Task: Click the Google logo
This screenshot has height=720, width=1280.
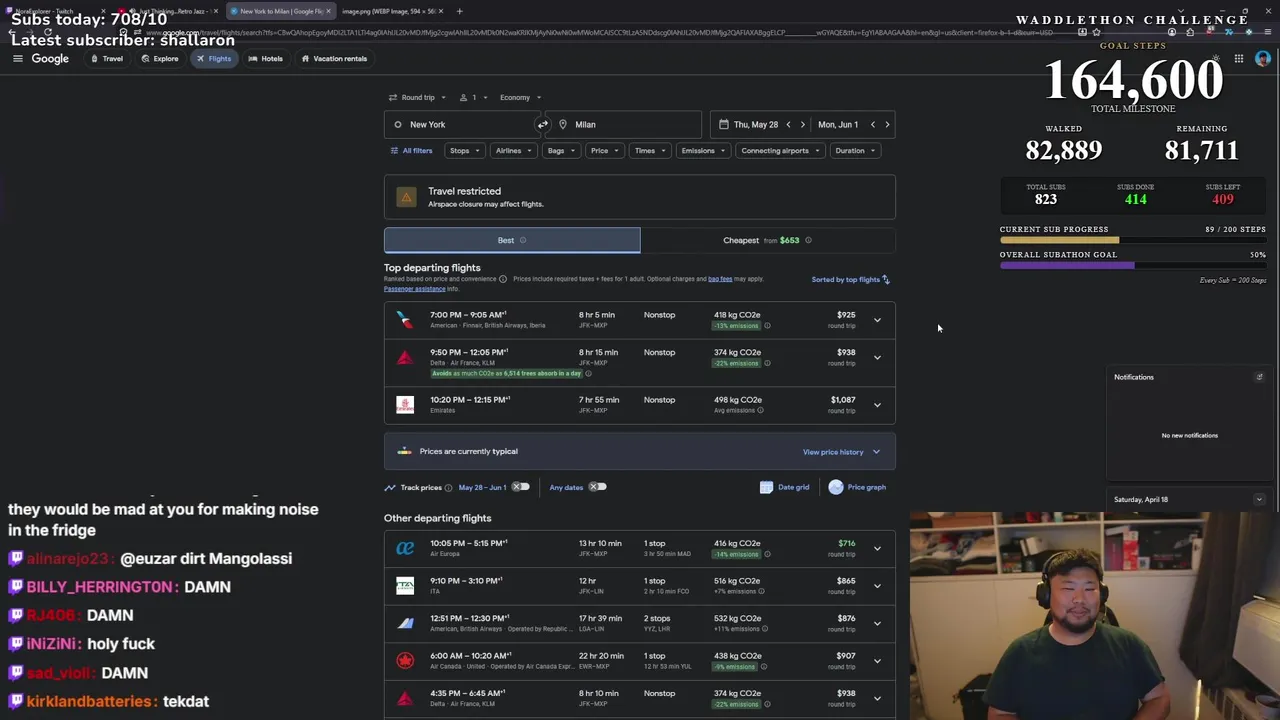Action: click(x=50, y=59)
